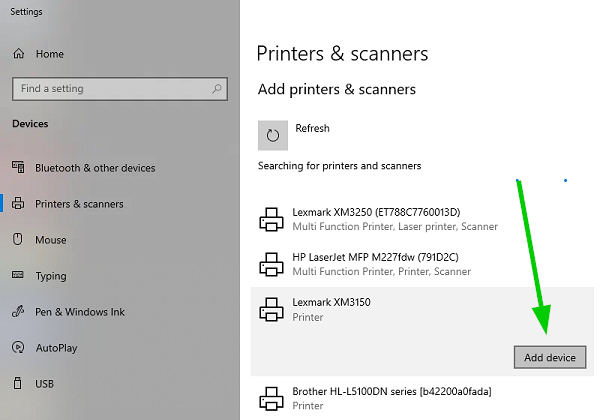
Task: Click the Add printers & scanners heading
Action: pyautogui.click(x=337, y=89)
